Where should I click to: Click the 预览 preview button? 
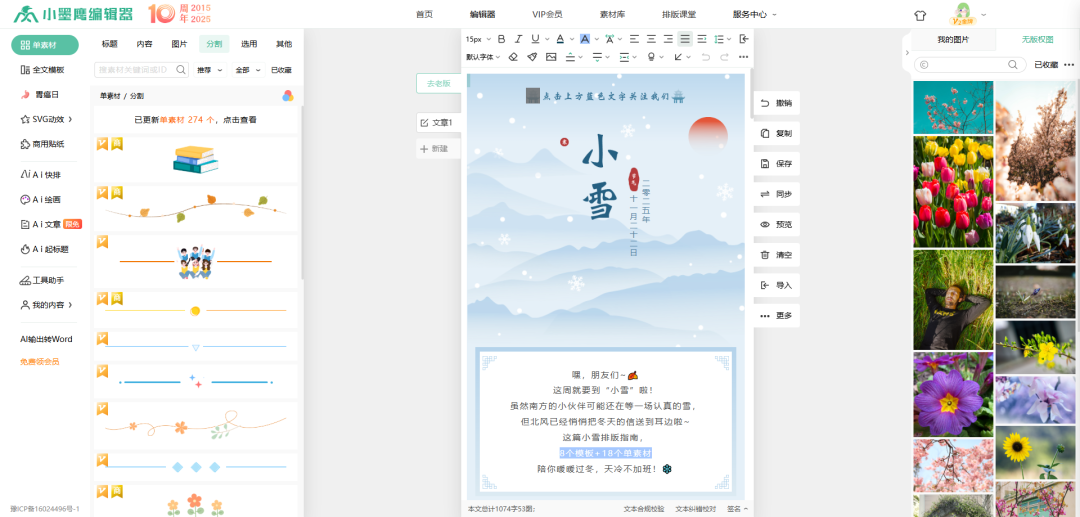click(x=777, y=224)
